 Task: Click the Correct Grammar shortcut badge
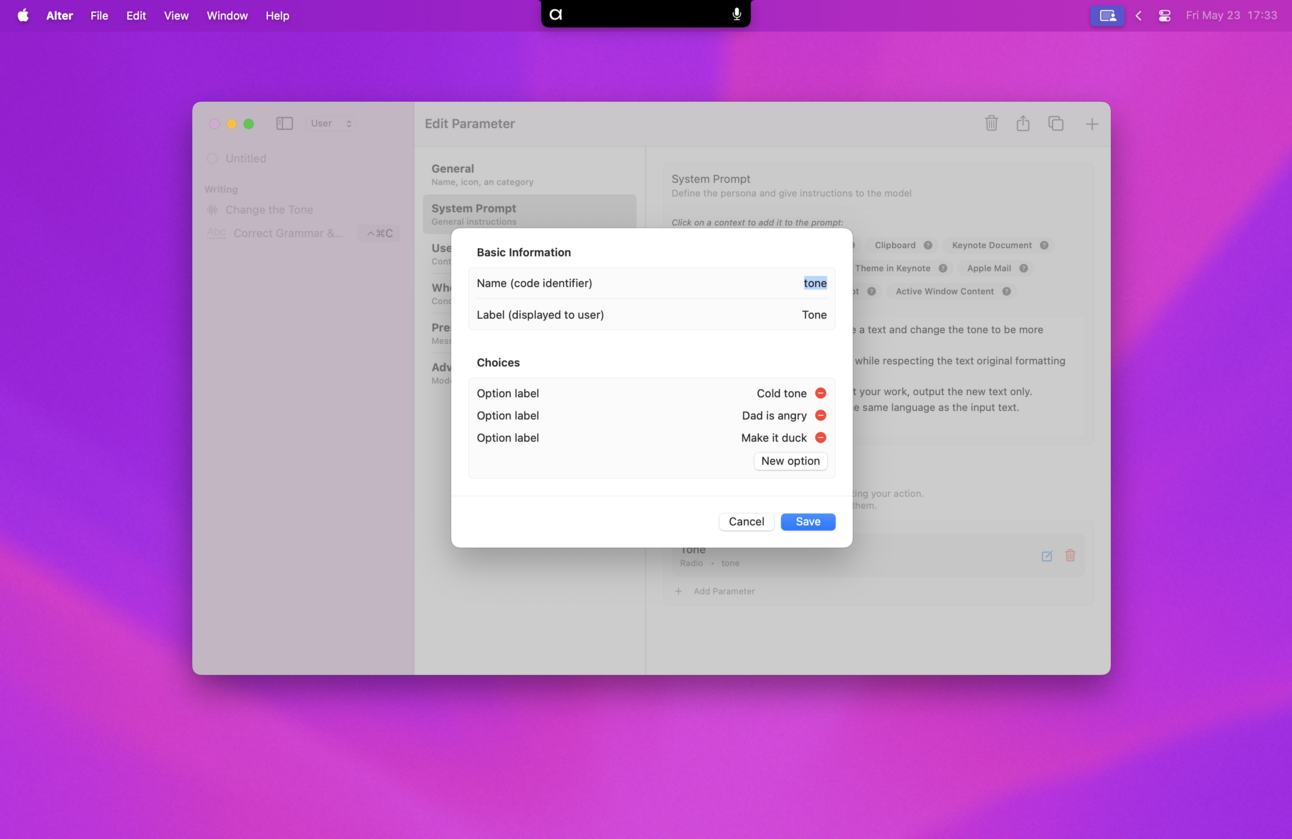(379, 233)
